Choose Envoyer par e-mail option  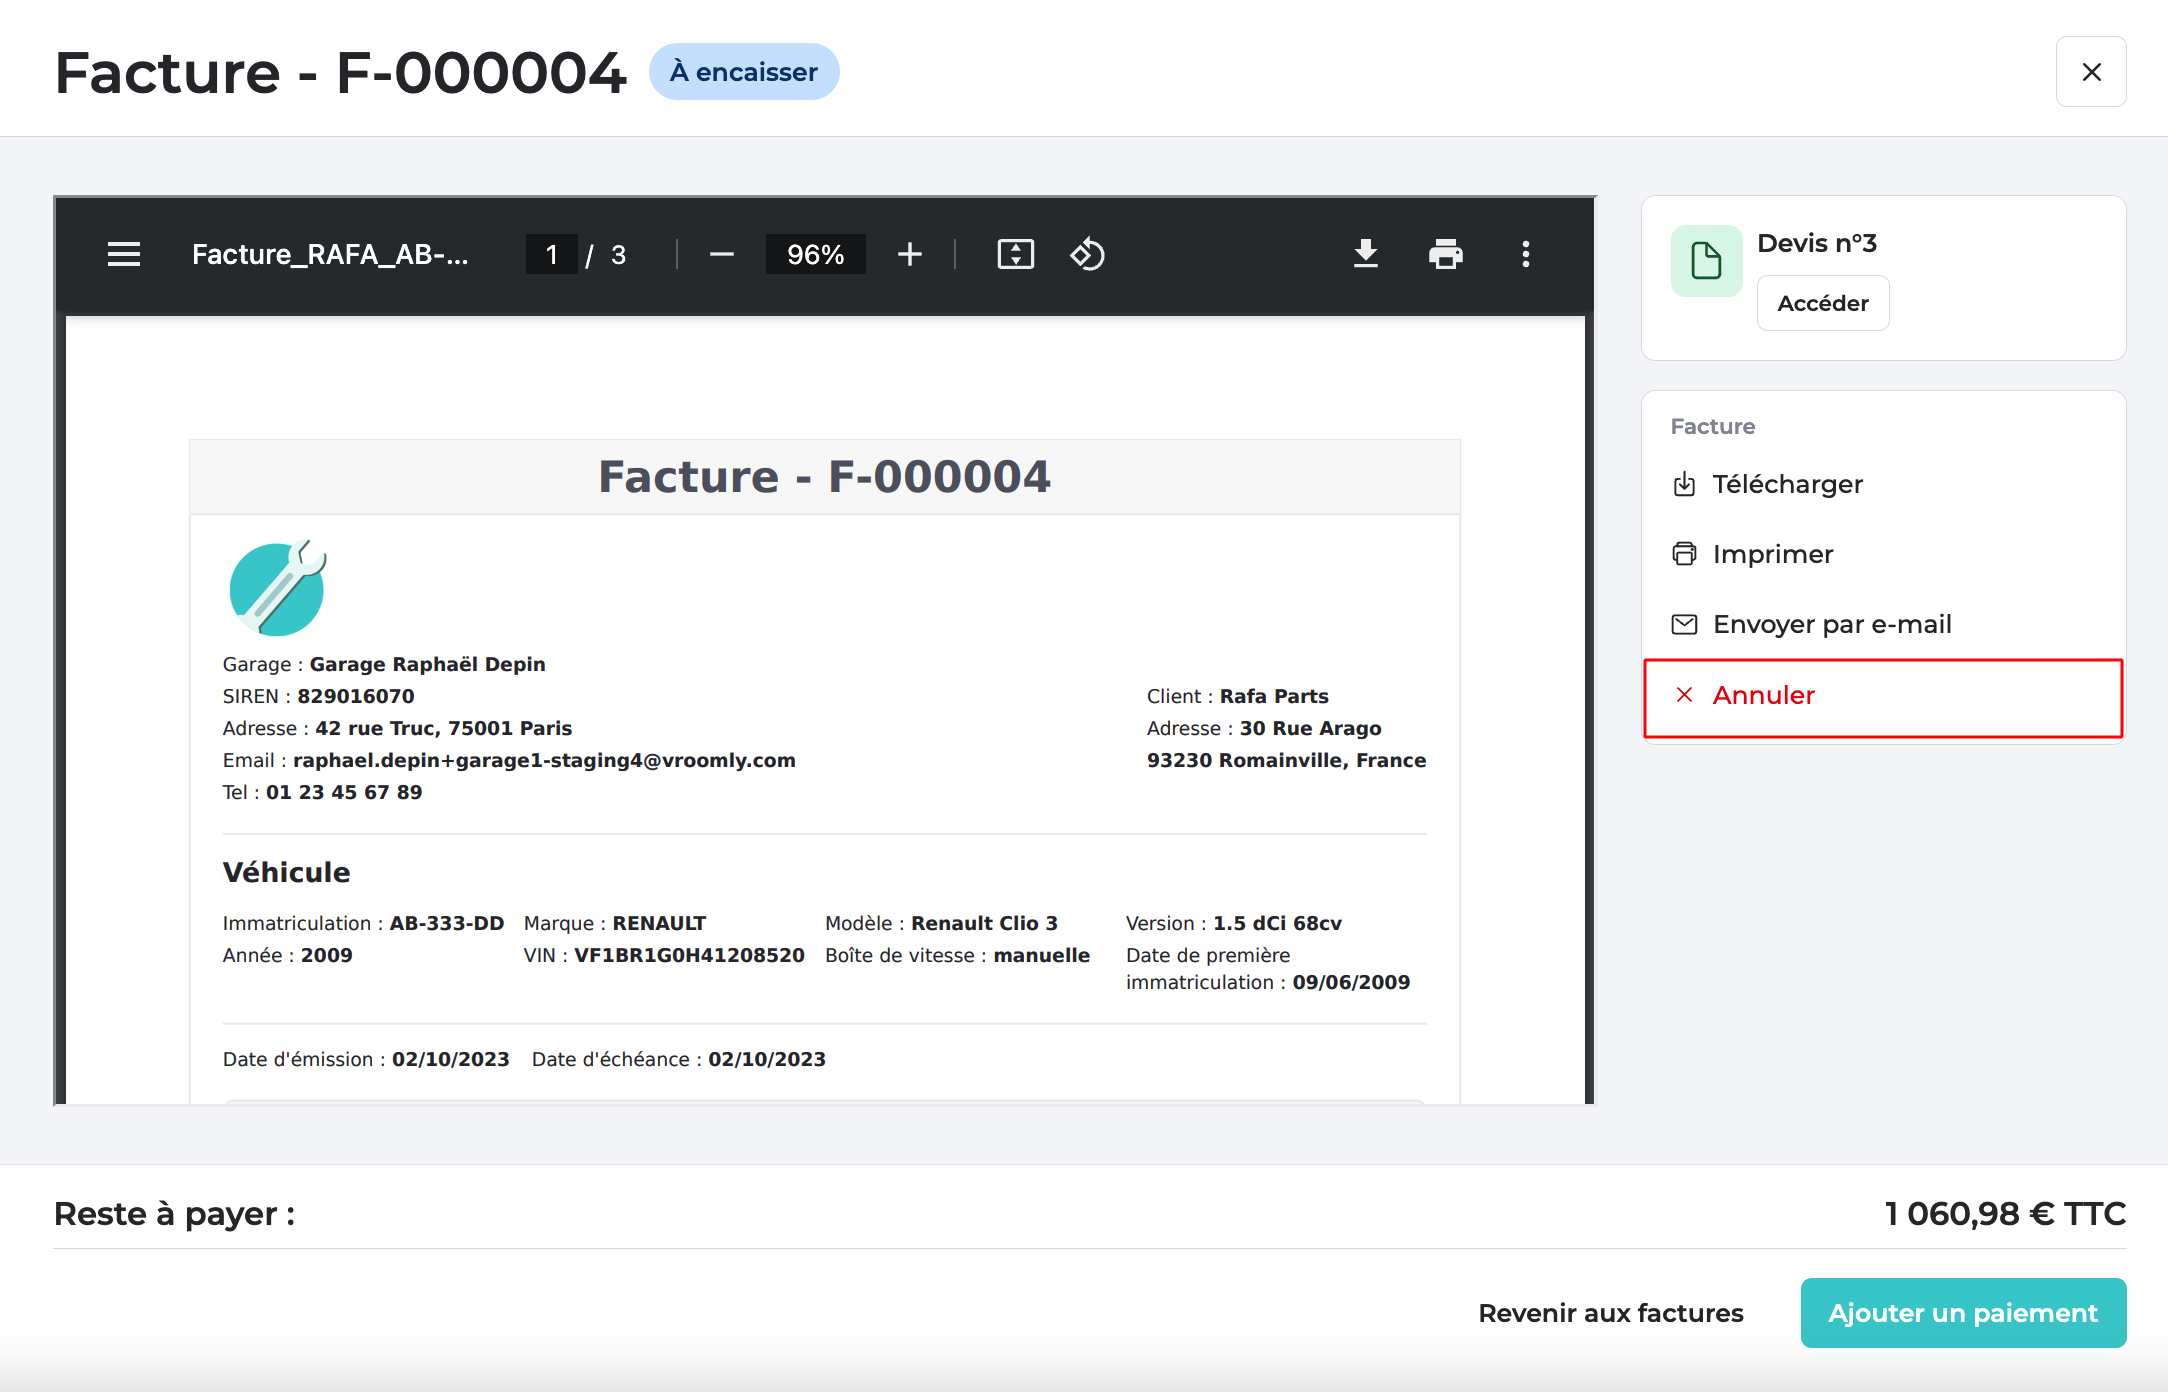click(x=1811, y=624)
